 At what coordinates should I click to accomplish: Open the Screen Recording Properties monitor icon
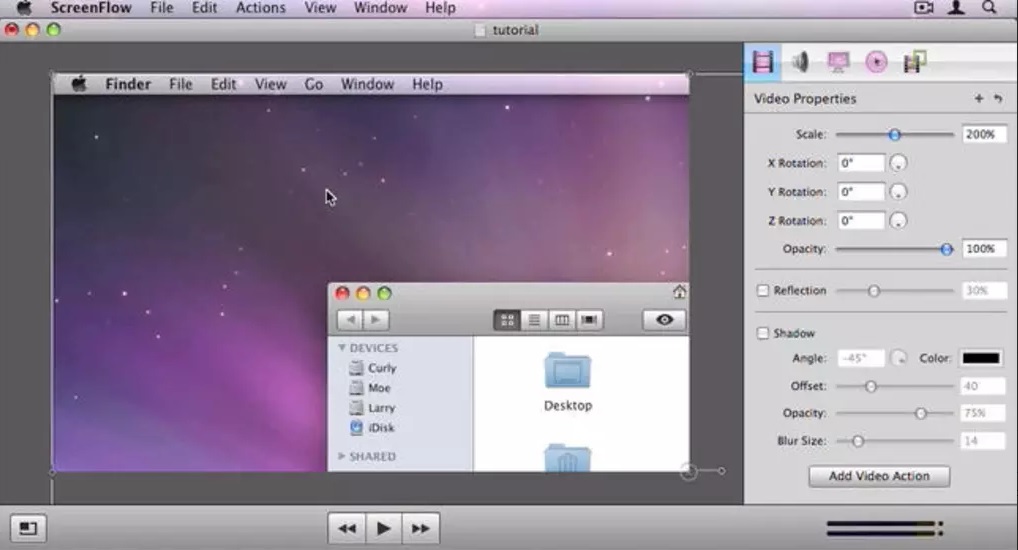[x=838, y=62]
